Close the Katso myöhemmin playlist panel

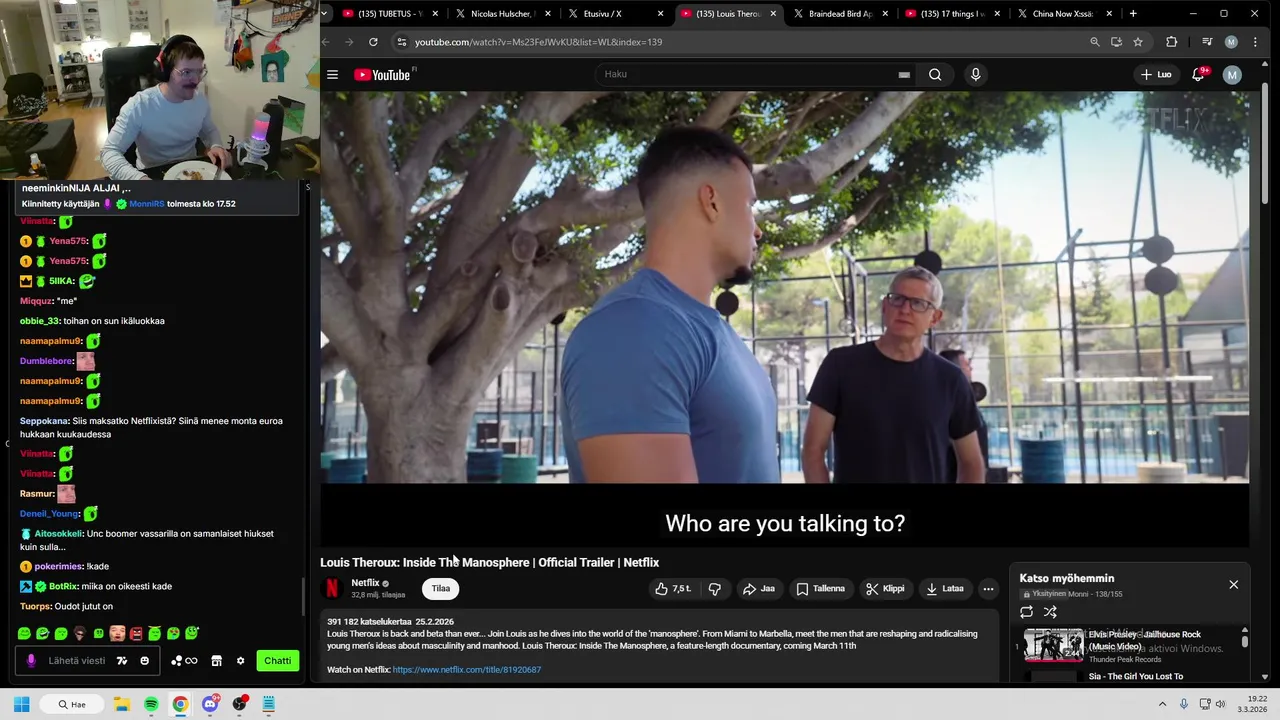(1233, 585)
